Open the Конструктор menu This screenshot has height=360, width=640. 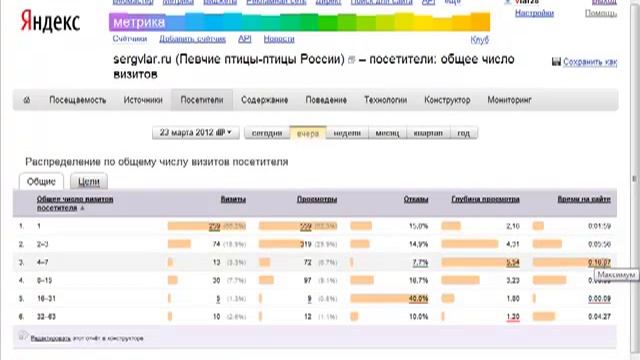click(x=447, y=100)
